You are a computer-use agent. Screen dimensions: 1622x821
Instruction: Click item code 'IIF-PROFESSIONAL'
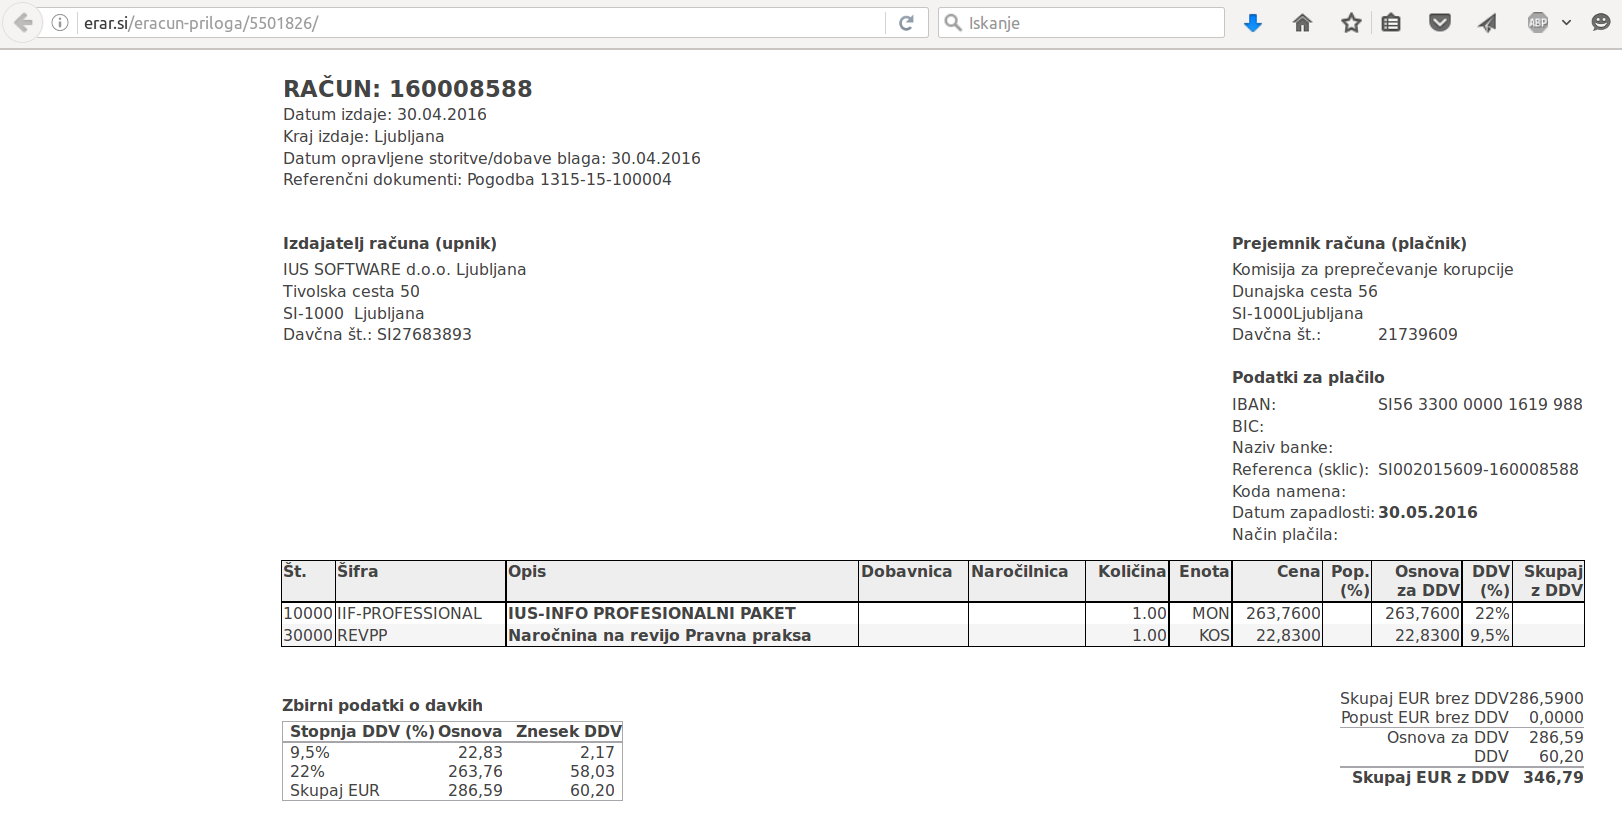click(x=409, y=613)
